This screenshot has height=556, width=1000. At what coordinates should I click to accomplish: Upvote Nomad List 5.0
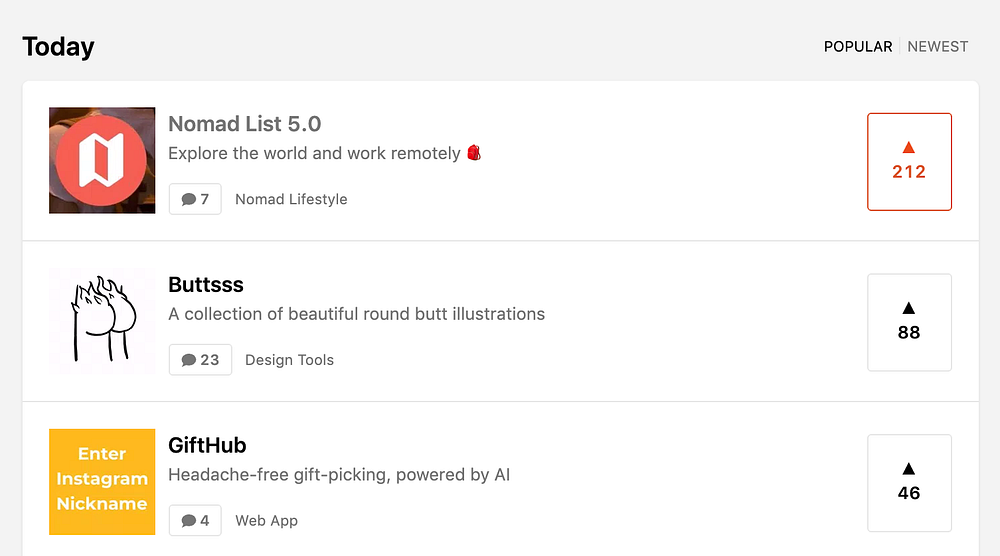tap(909, 161)
